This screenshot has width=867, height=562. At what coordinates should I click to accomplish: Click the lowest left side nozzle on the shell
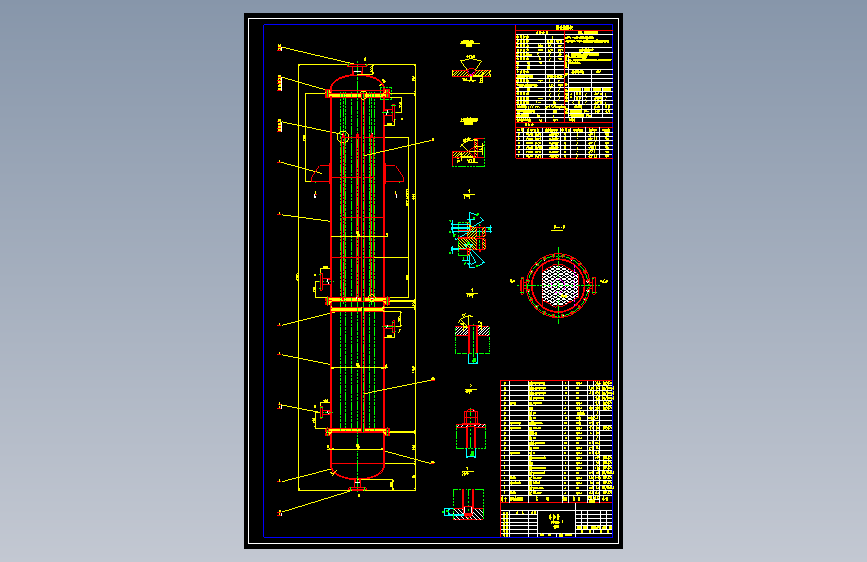point(324,412)
